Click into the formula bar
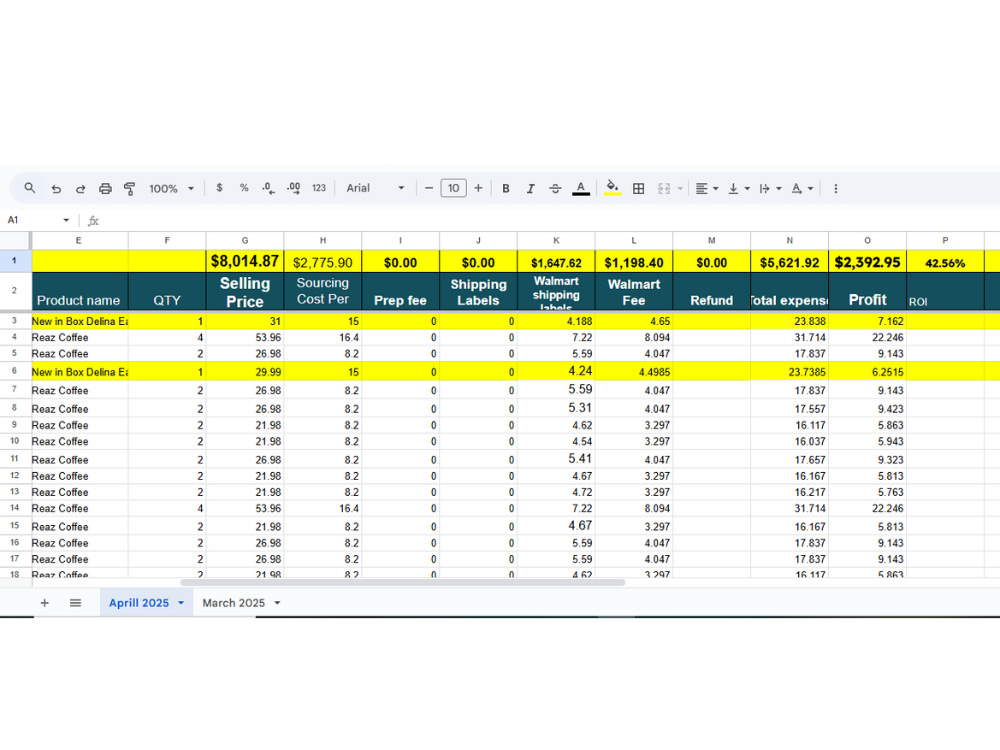Screen dimensions: 1000x750 [548, 221]
